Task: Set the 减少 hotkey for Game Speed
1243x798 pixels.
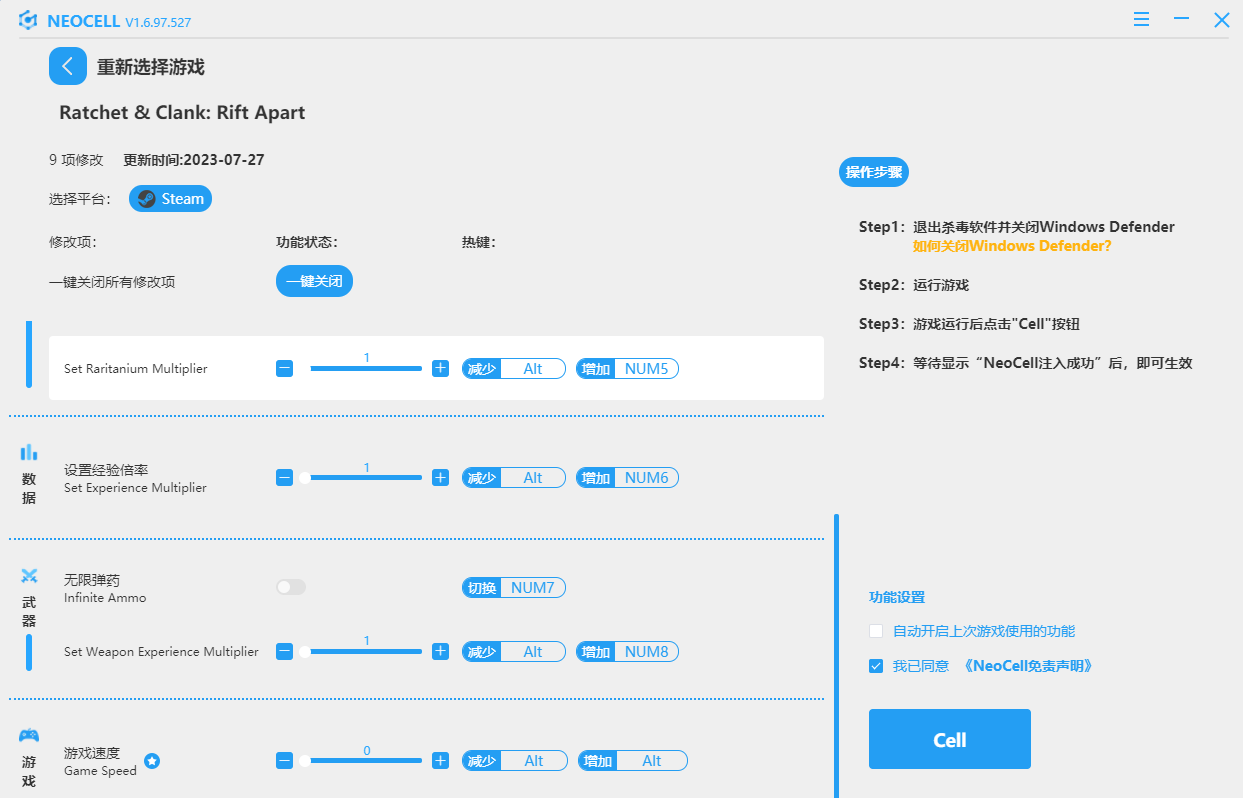Action: coord(515,761)
